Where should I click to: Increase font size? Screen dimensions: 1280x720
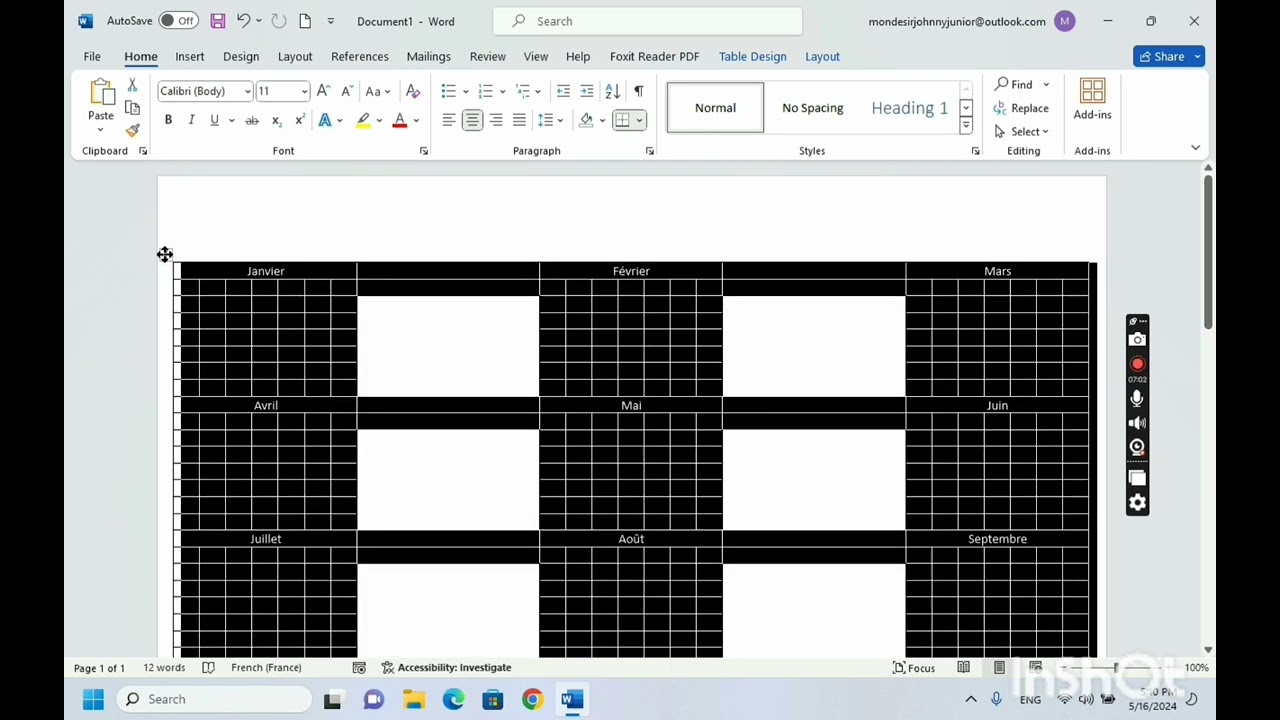pyautogui.click(x=323, y=91)
